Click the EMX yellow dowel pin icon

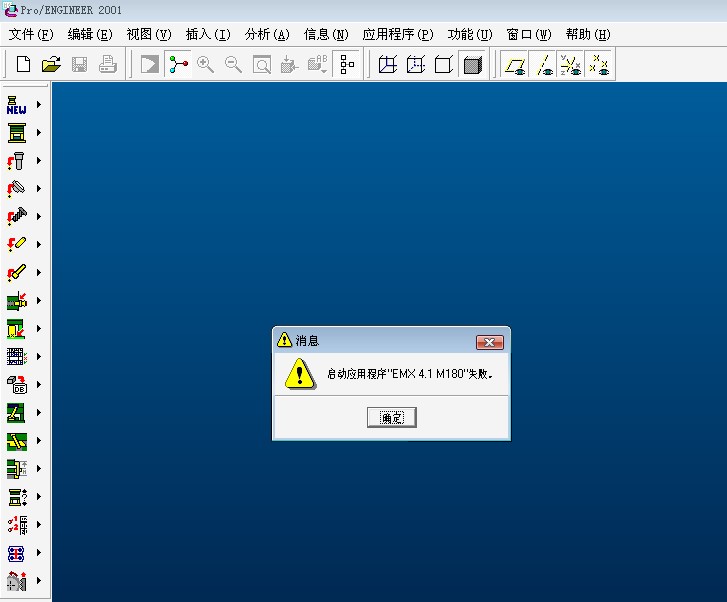click(x=17, y=244)
